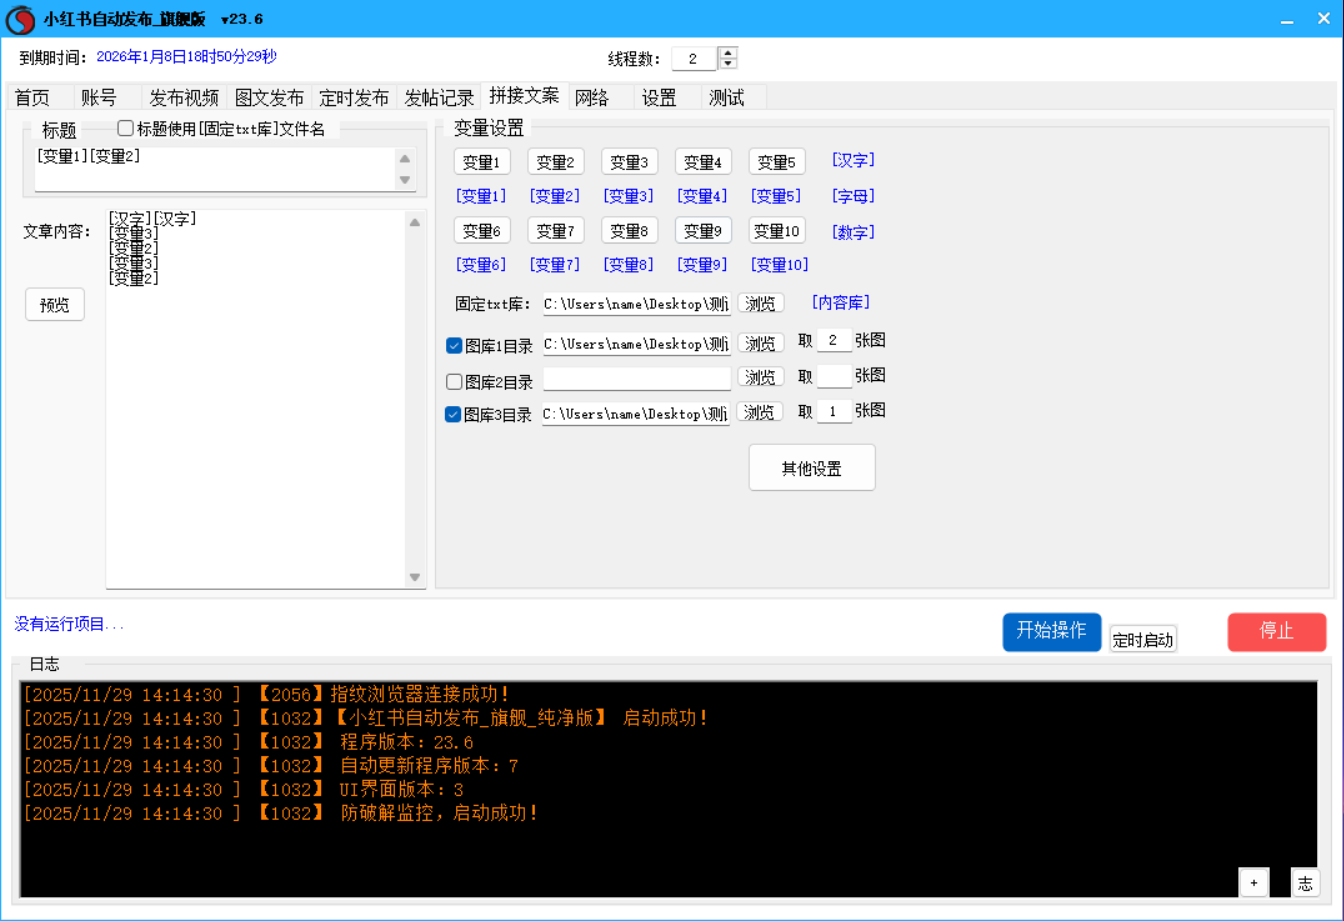Image resolution: width=1344 pixels, height=921 pixels.
Task: Enable the 图库2目录 checkbox
Action: coord(454,381)
